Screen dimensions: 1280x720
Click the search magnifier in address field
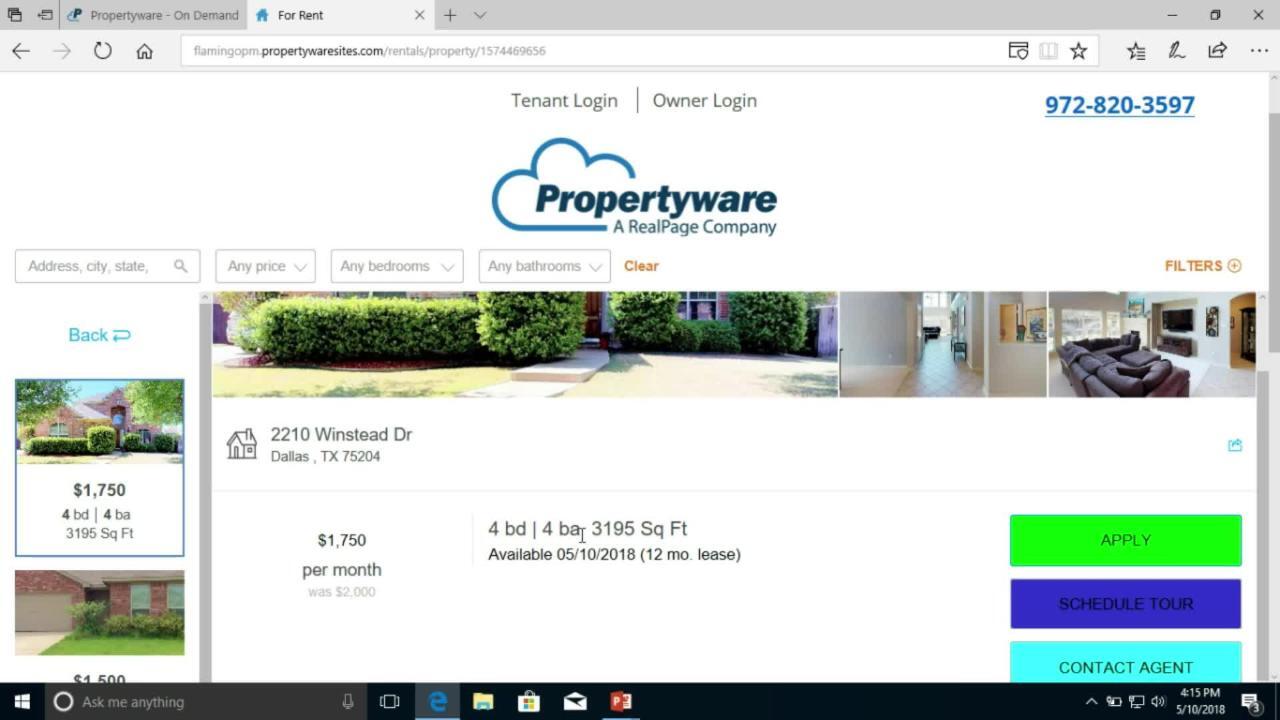click(x=180, y=266)
